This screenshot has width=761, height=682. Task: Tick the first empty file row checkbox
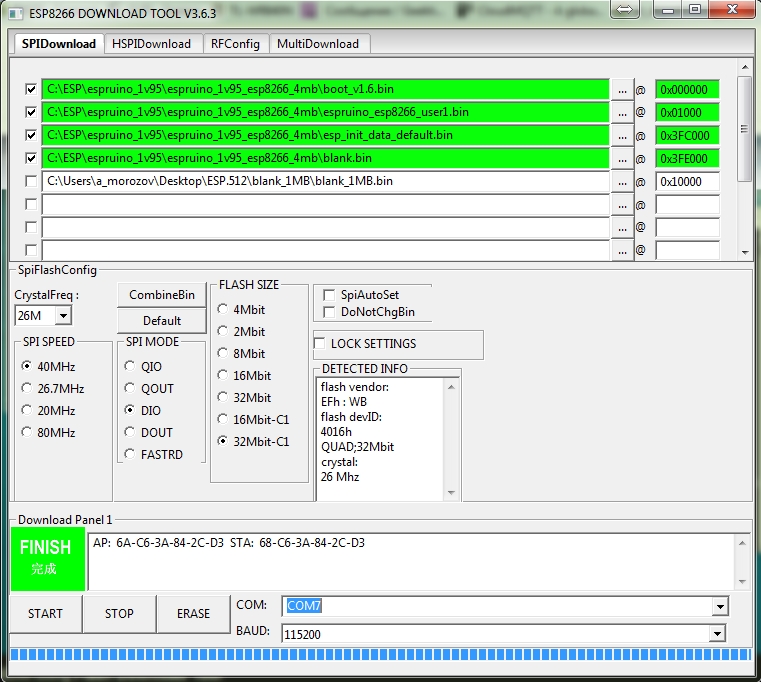(x=31, y=204)
